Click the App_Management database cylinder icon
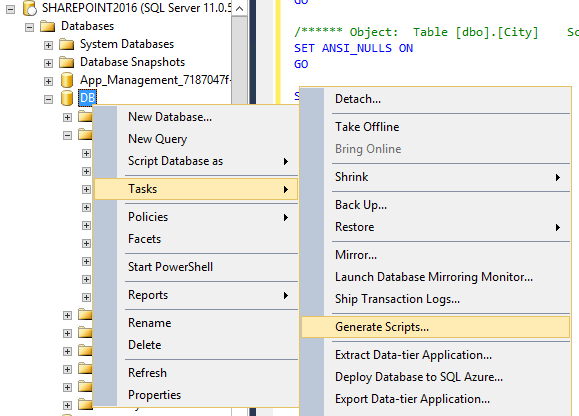The height and width of the screenshot is (416, 579). [66, 80]
